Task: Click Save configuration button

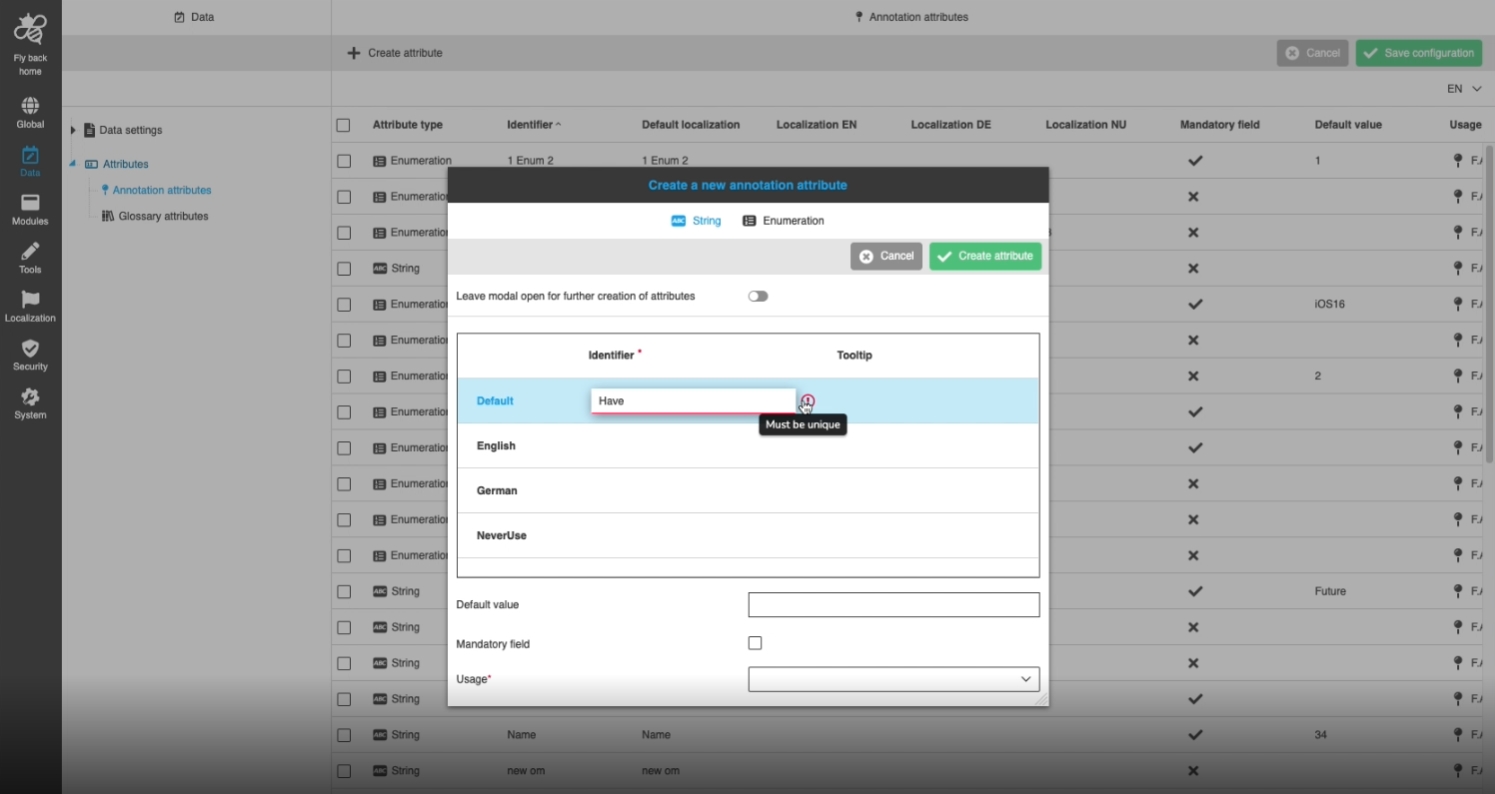Action: [1419, 53]
